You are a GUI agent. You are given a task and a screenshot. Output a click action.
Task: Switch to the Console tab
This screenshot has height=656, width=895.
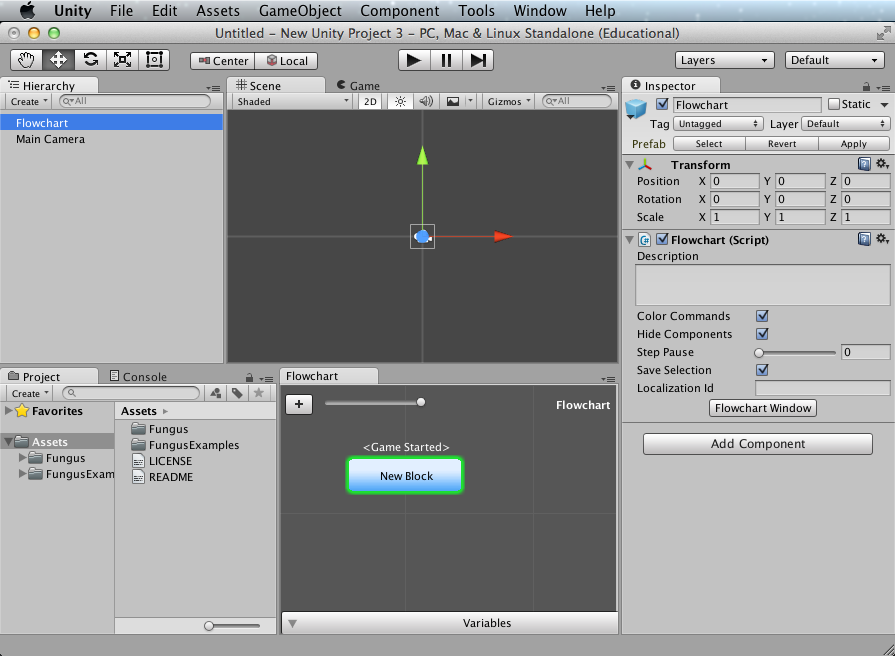pyautogui.click(x=138, y=377)
